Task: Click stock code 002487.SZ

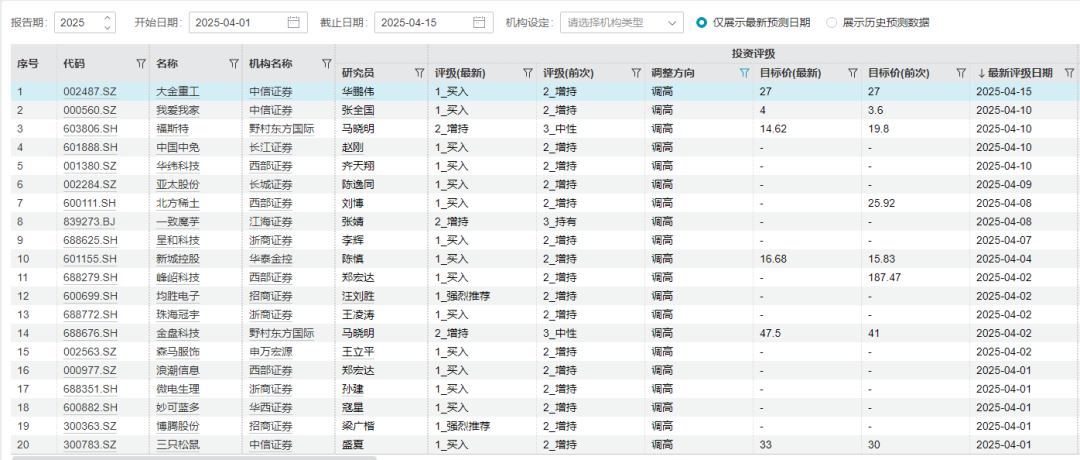Action: click(90, 91)
